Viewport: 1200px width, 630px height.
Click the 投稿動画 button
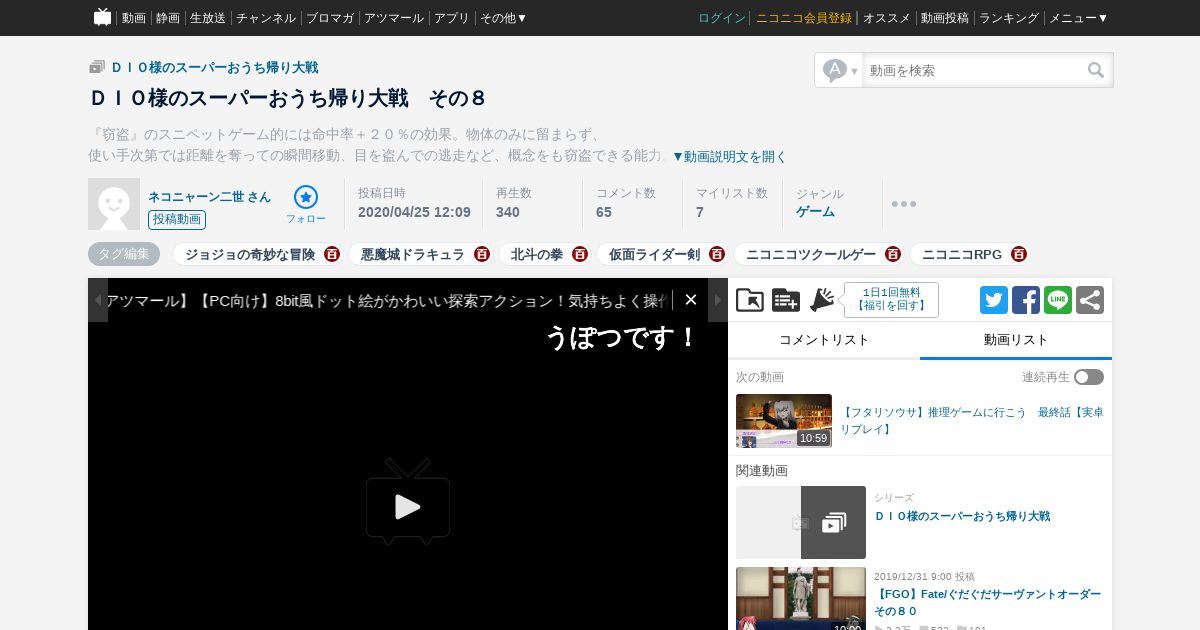point(177,219)
